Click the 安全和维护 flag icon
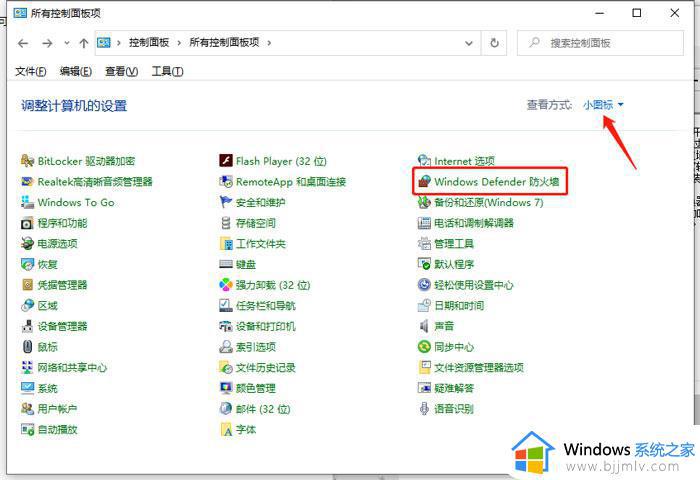 226,202
